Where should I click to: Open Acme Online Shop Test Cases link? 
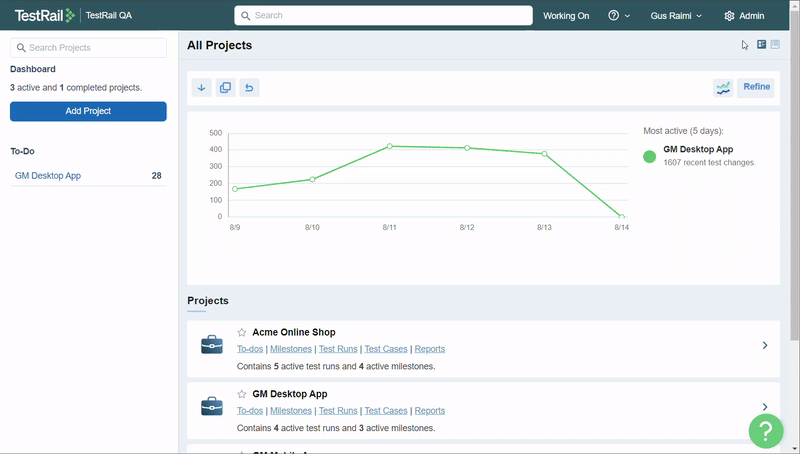(386, 349)
